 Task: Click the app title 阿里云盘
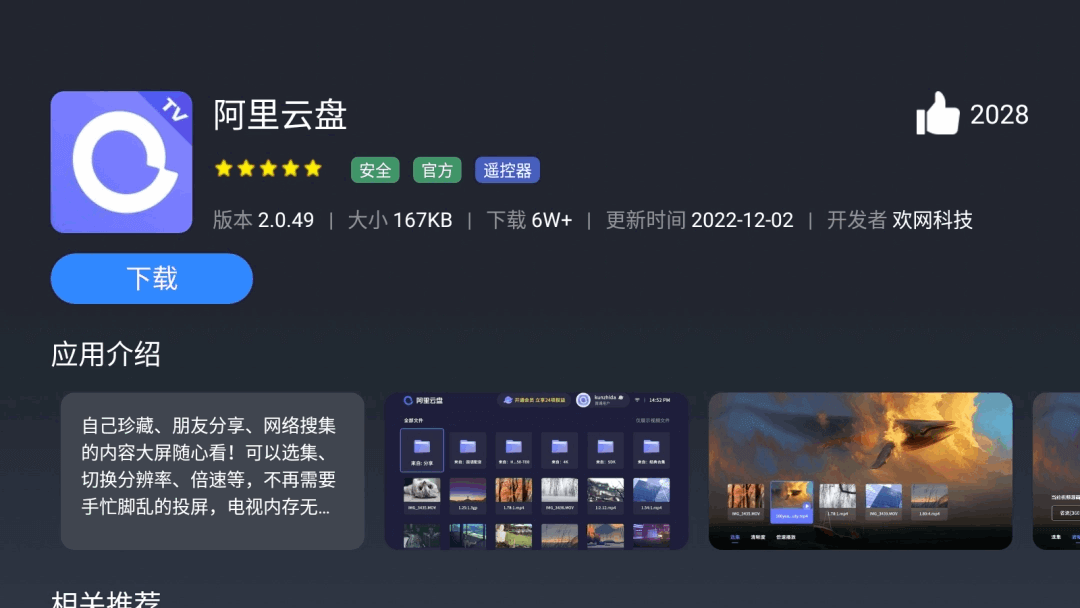click(x=280, y=114)
